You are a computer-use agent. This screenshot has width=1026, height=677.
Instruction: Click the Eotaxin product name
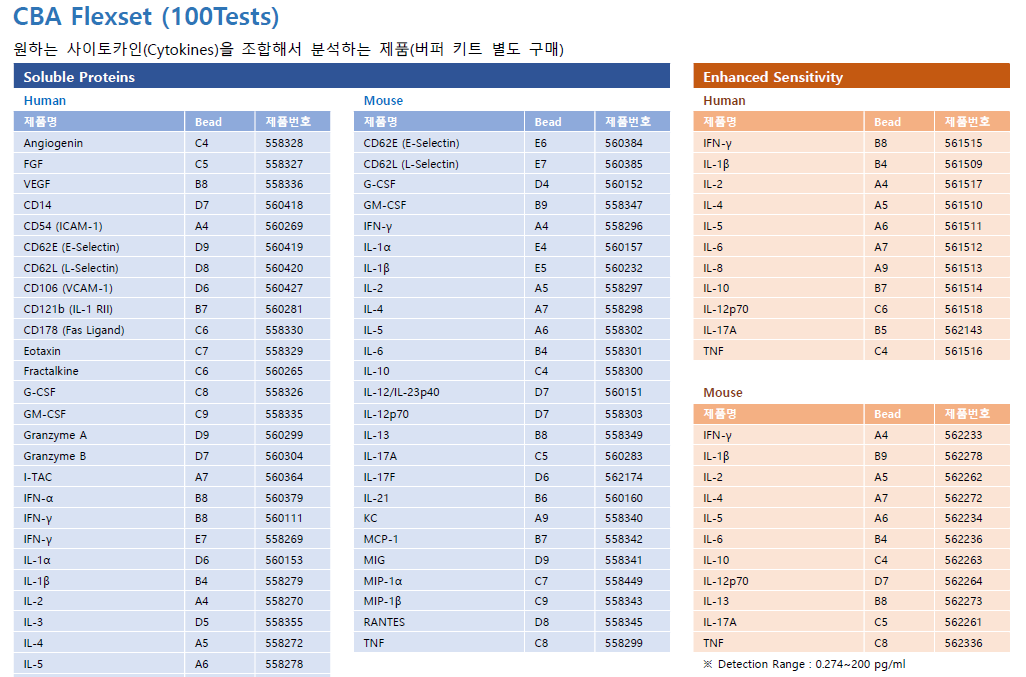coord(42,351)
